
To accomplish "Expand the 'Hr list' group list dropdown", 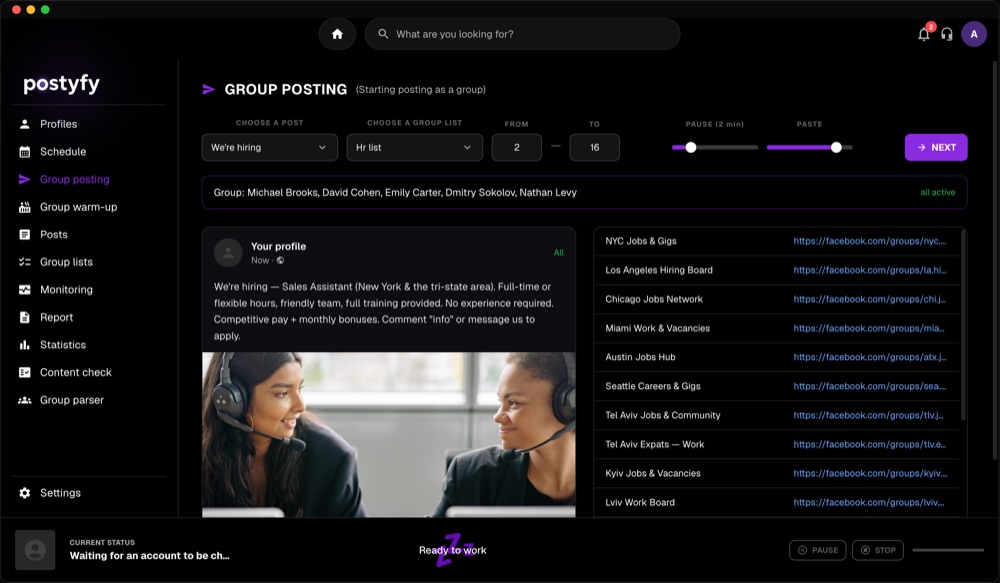I will (x=415, y=147).
